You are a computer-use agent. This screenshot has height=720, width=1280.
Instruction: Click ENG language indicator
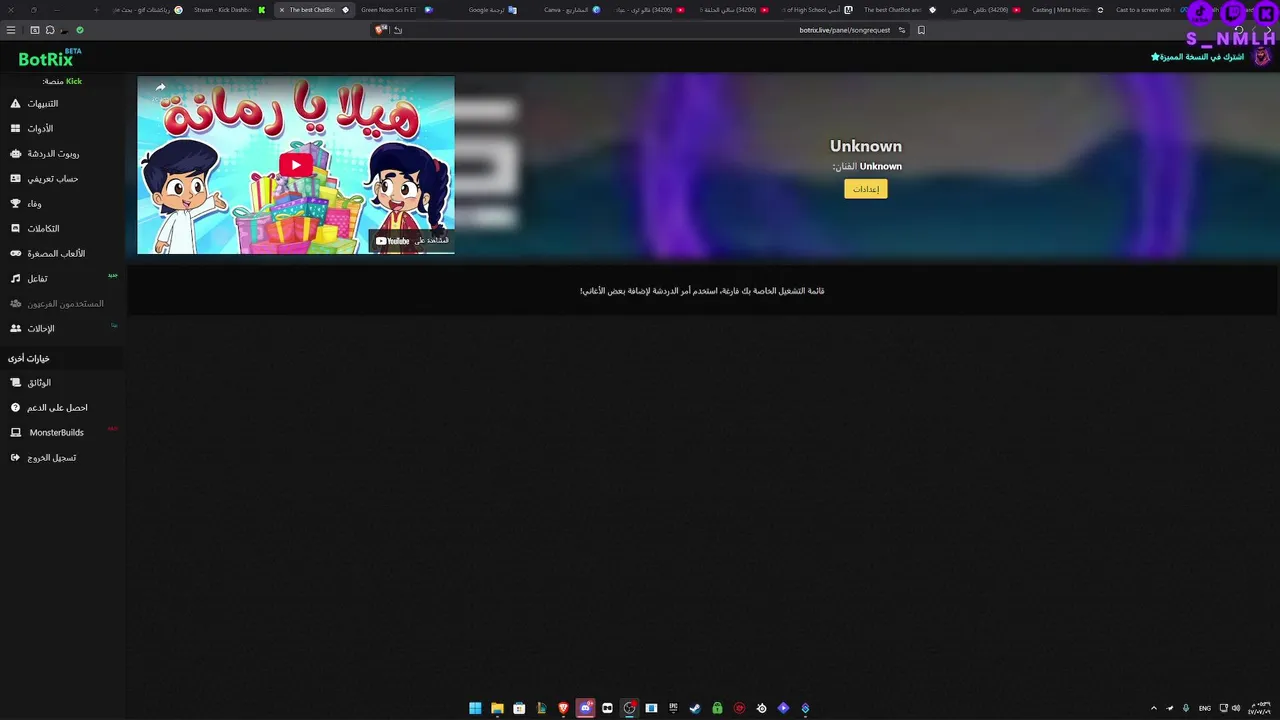pos(1204,708)
